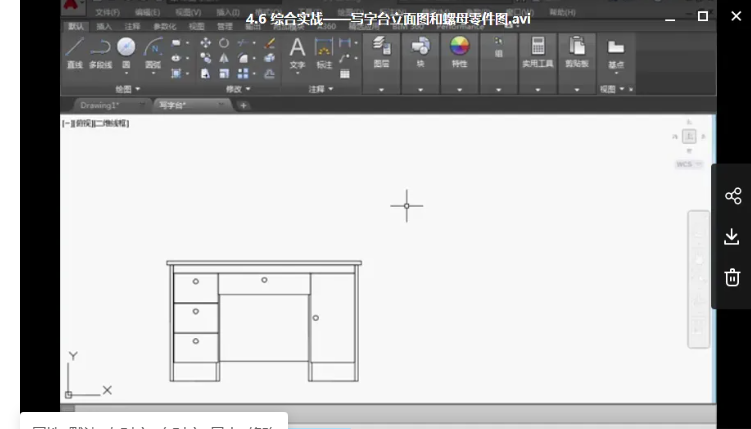751x429 pixels.
Task: Select the Mirror tool
Action: [x=224, y=58]
